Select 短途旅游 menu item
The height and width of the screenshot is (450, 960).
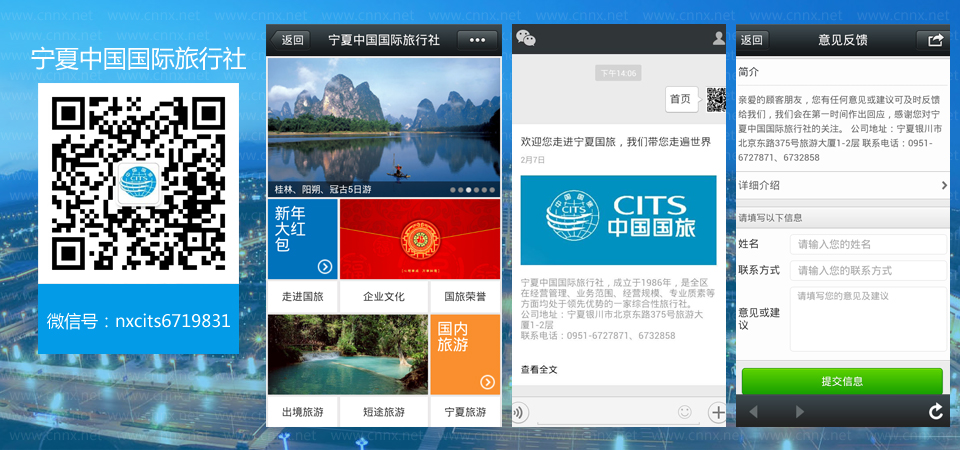[384, 412]
